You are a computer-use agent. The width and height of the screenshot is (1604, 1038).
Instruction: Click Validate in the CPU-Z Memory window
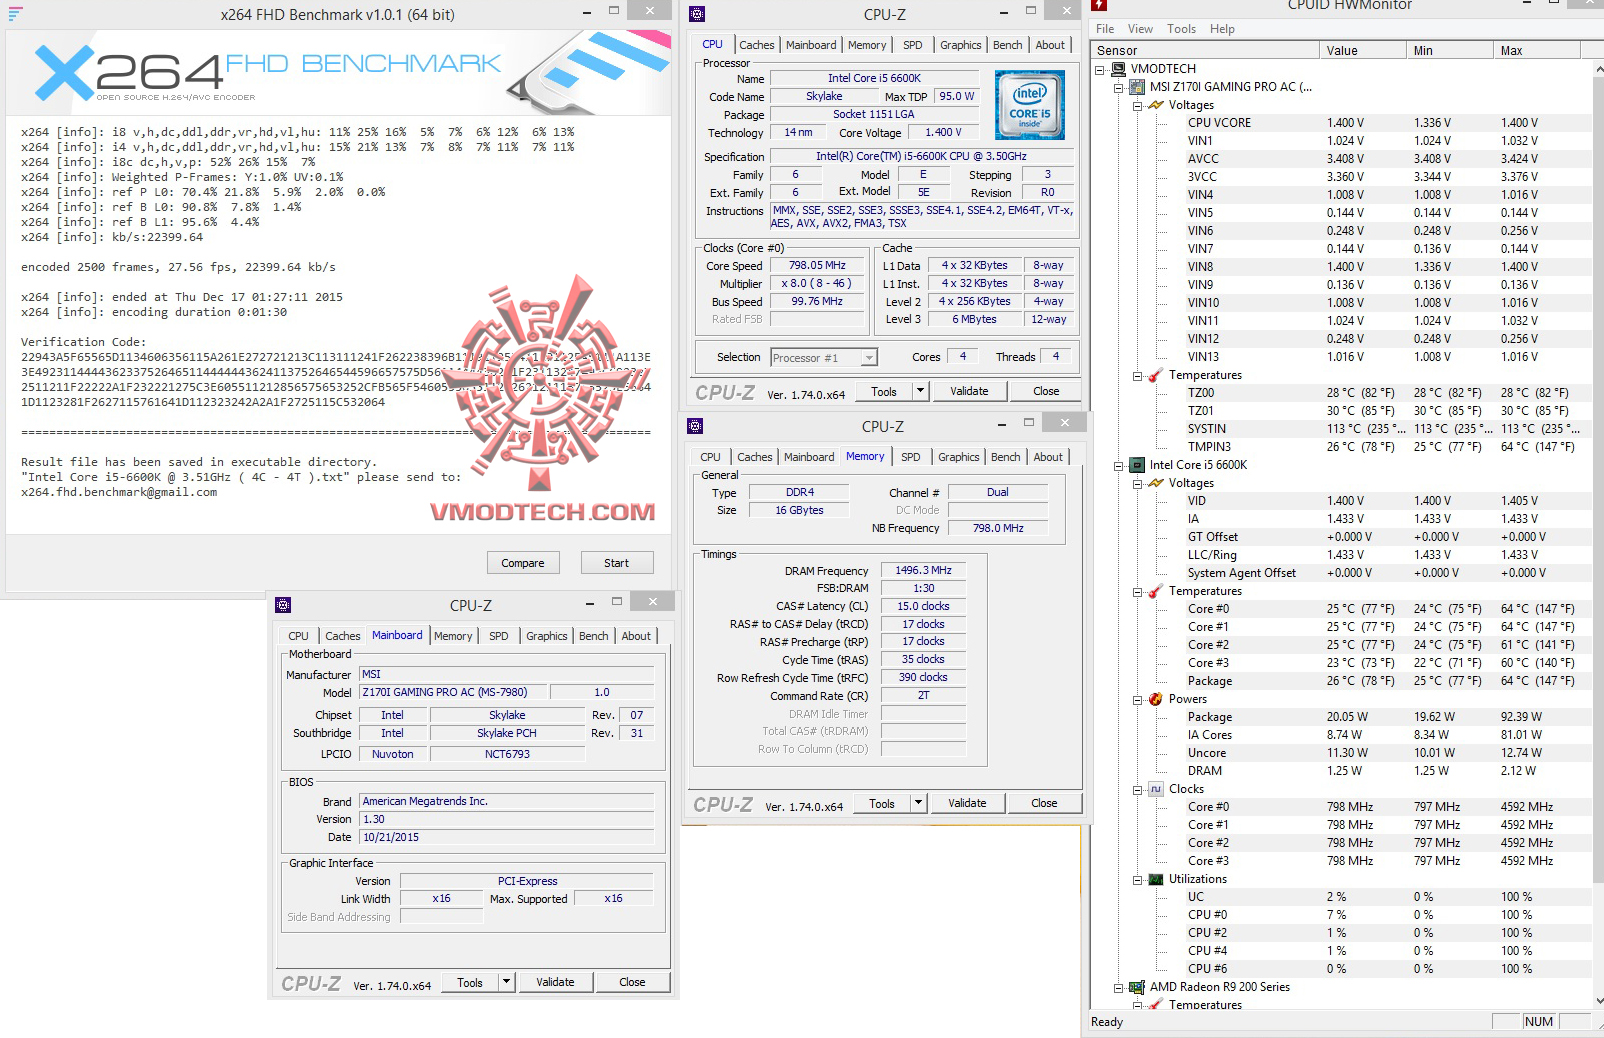[967, 803]
